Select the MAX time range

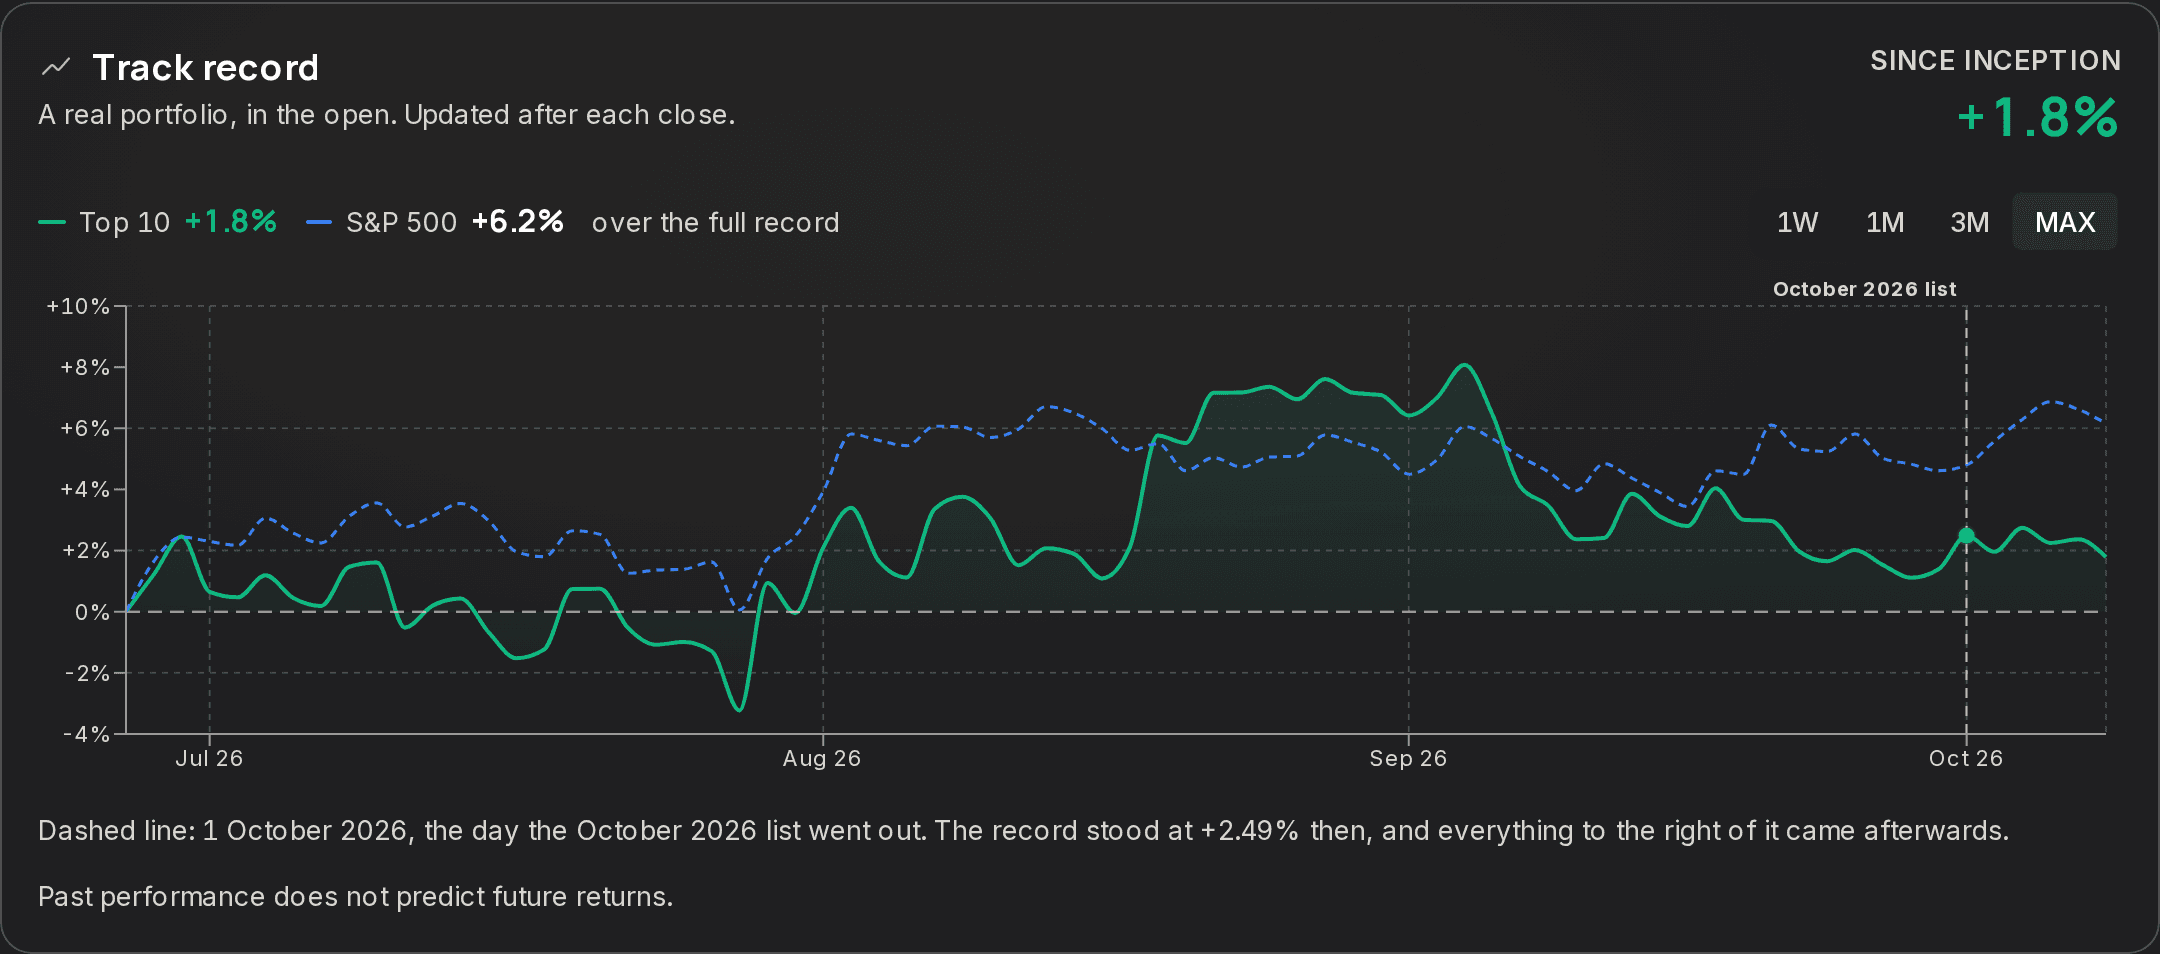pos(2065,222)
